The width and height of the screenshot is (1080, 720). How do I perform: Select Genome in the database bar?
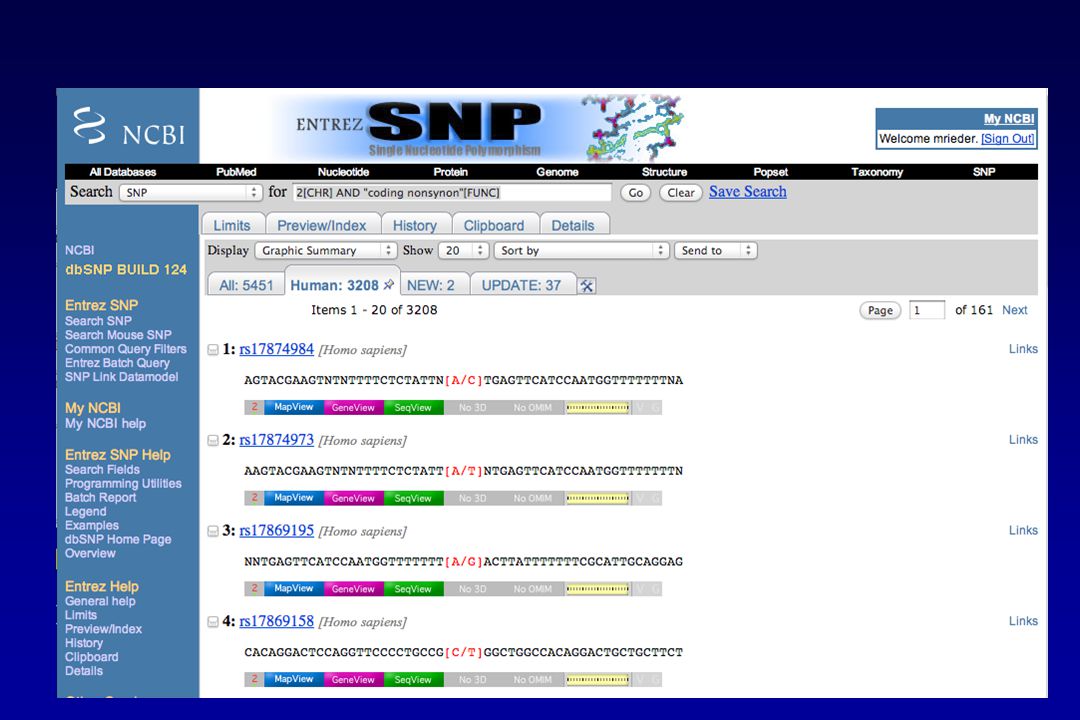pyautogui.click(x=557, y=172)
